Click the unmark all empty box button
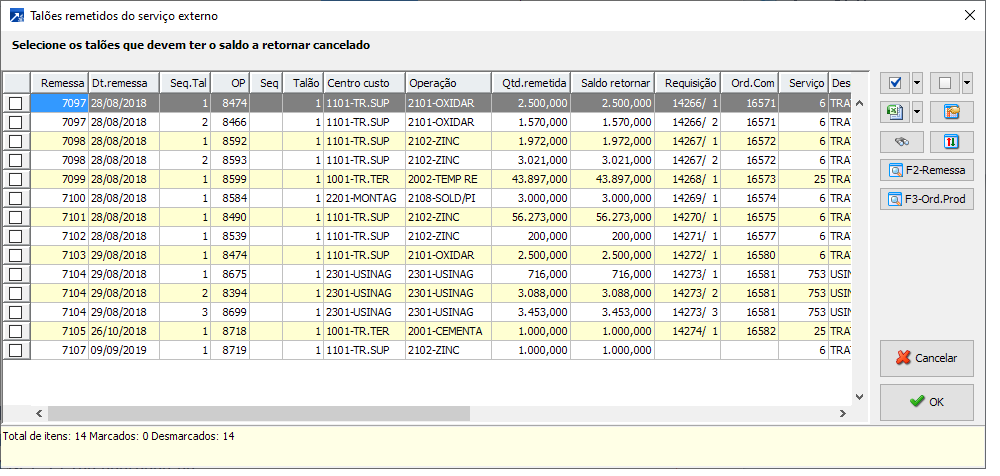This screenshot has width=1000, height=476. pos(945,83)
